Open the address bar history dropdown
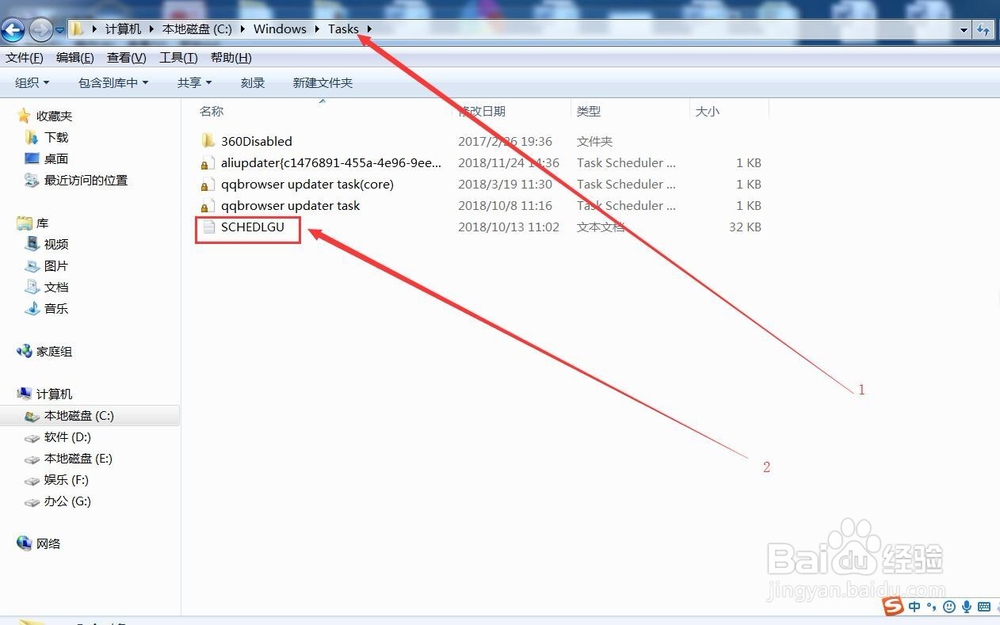Image resolution: width=1000 pixels, height=625 pixels. pyautogui.click(x=964, y=29)
